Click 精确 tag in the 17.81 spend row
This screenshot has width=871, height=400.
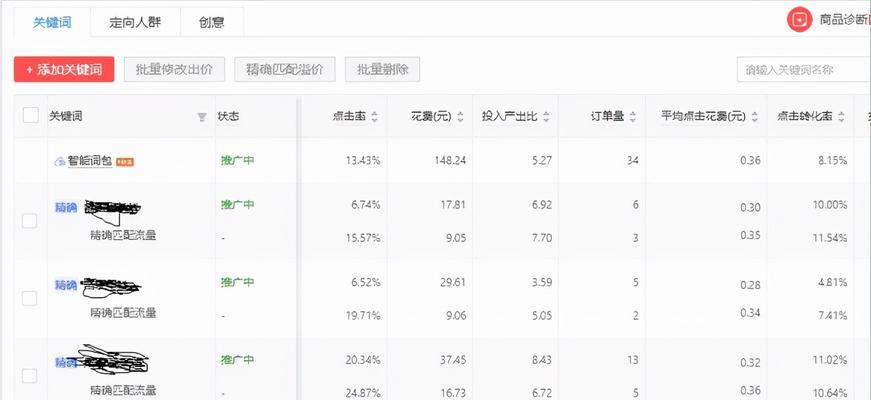(x=66, y=207)
